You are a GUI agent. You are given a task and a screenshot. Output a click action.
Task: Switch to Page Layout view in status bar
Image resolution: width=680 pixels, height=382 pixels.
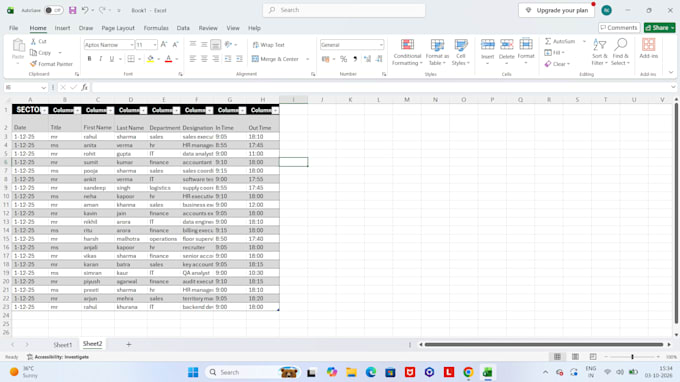tap(575, 357)
